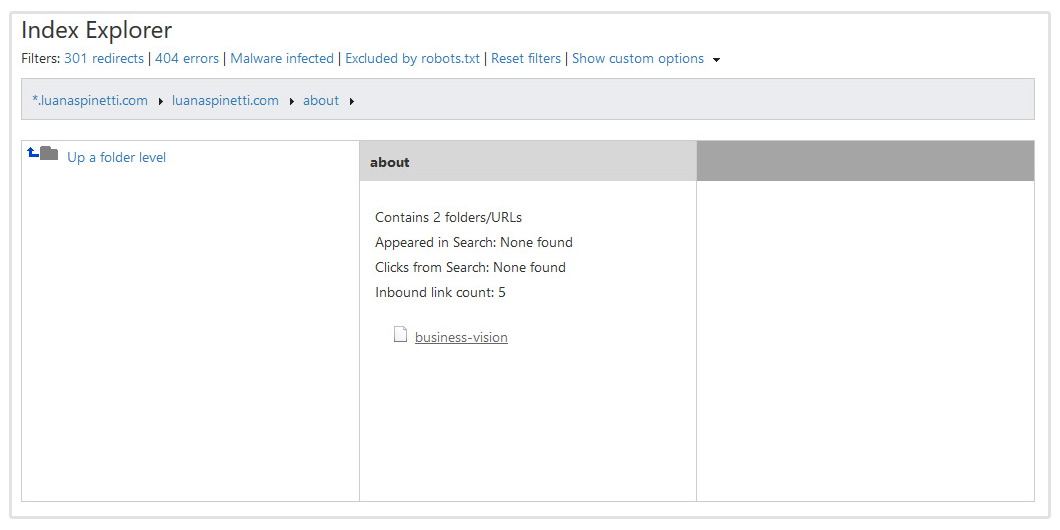Click the Show custom options text
Viewport: 1060px width, 530px height.
coord(638,59)
